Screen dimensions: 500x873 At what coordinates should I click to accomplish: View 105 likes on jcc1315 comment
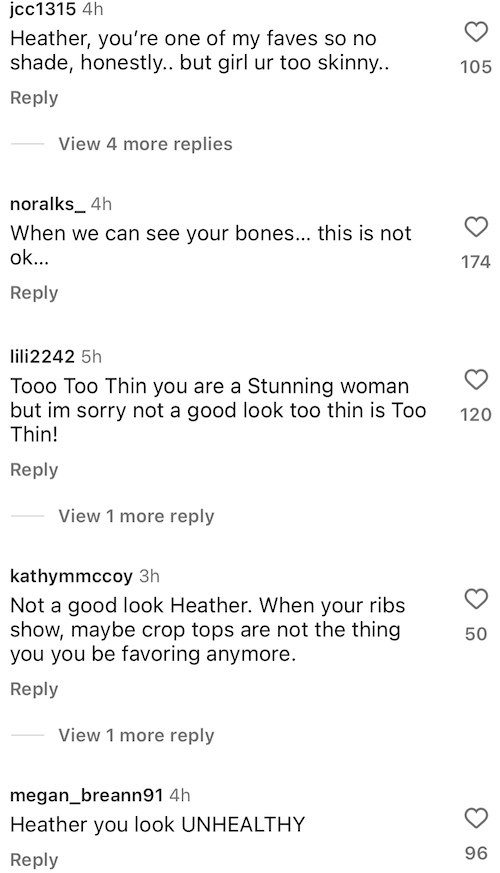tap(476, 67)
